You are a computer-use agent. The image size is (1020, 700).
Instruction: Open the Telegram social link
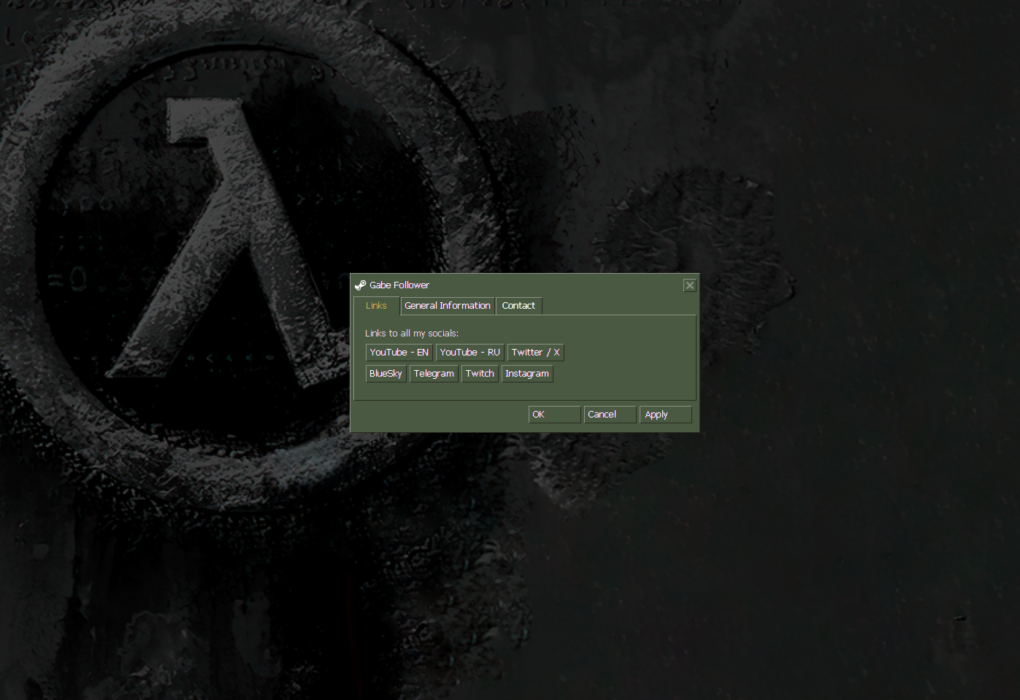pyautogui.click(x=433, y=374)
